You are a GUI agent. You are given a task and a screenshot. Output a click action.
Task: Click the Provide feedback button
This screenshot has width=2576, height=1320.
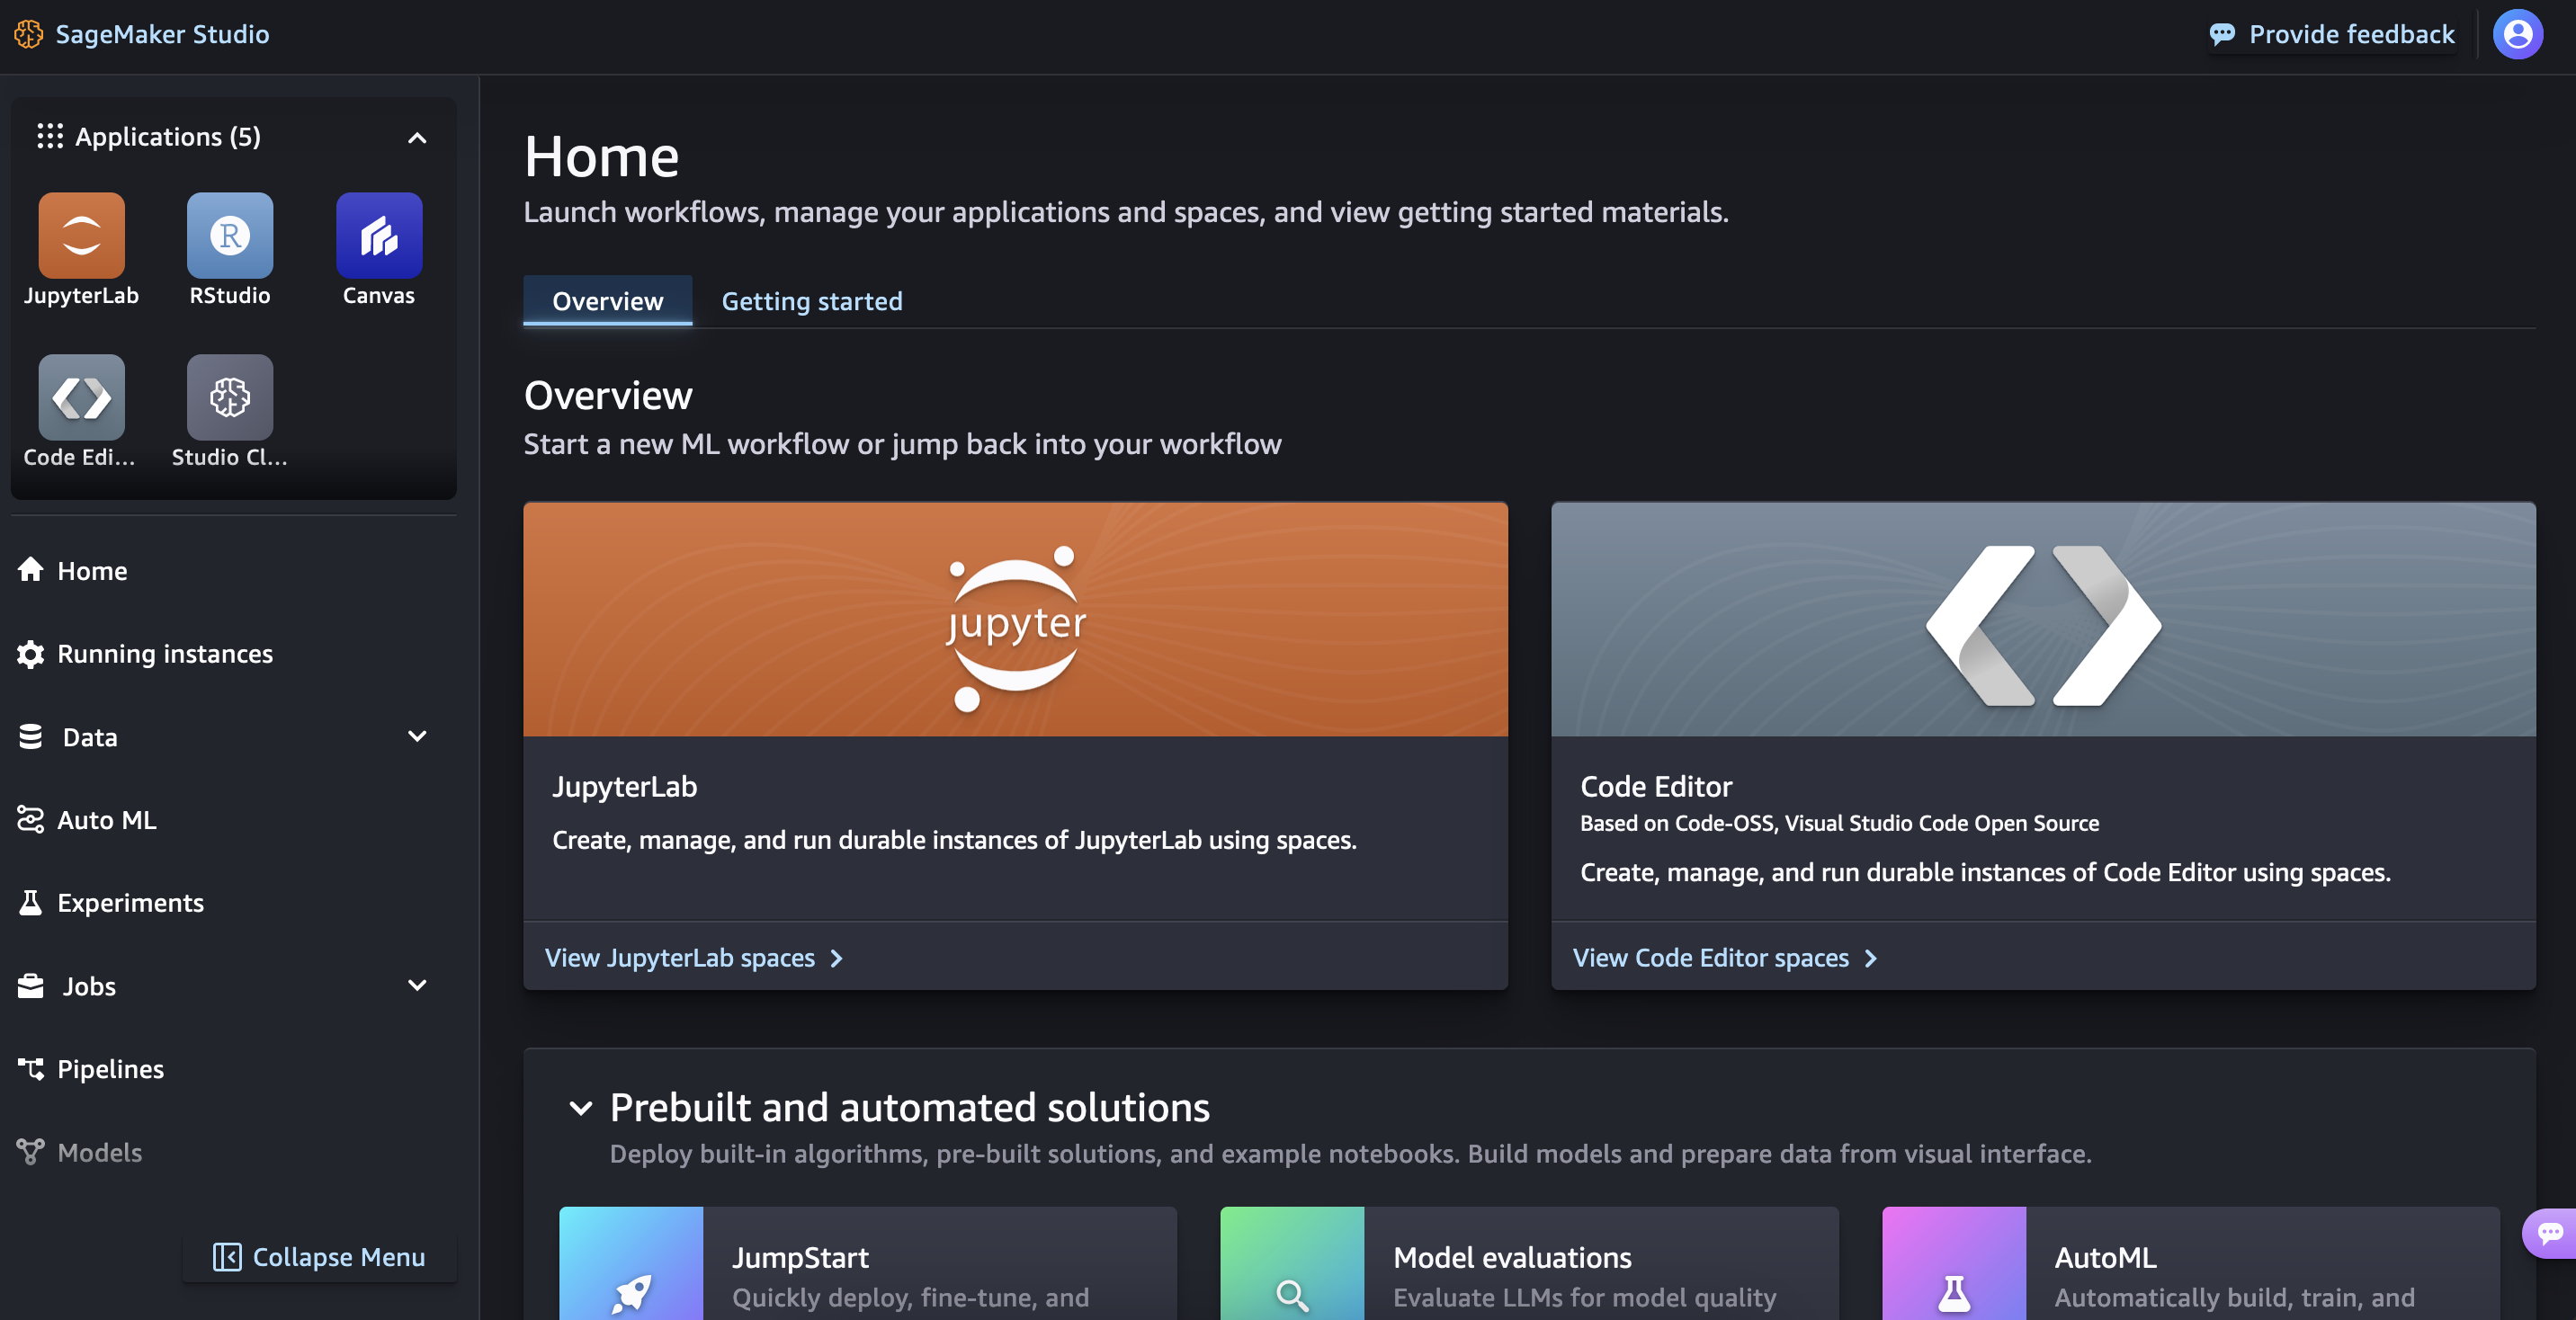(x=2331, y=34)
